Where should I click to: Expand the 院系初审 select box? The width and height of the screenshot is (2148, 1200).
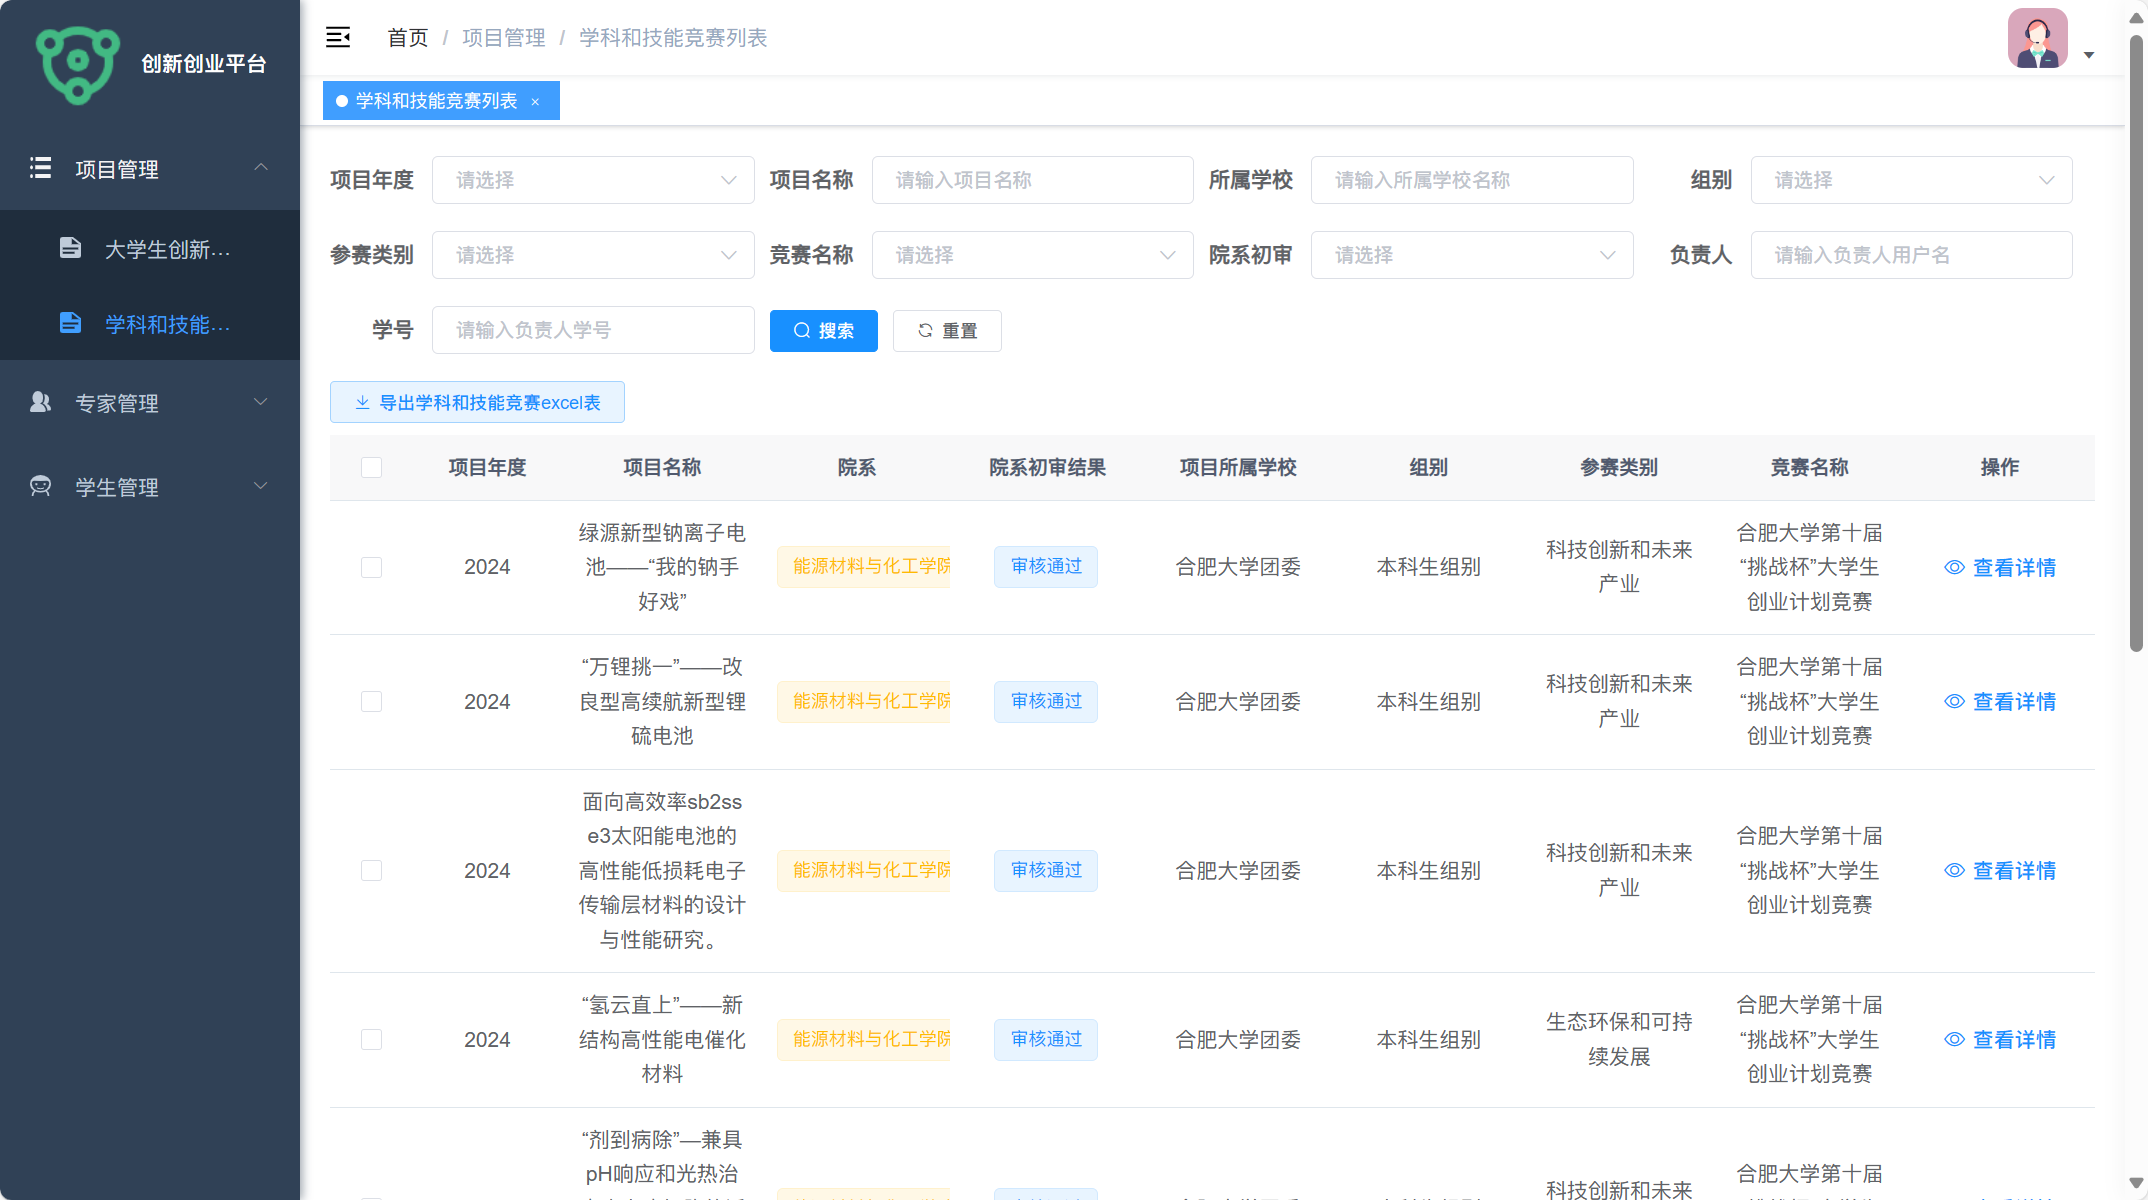1471,255
